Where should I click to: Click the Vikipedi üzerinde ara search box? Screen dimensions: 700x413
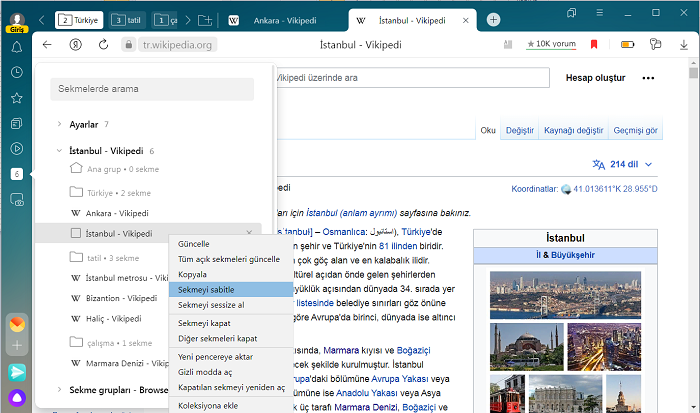tap(413, 78)
